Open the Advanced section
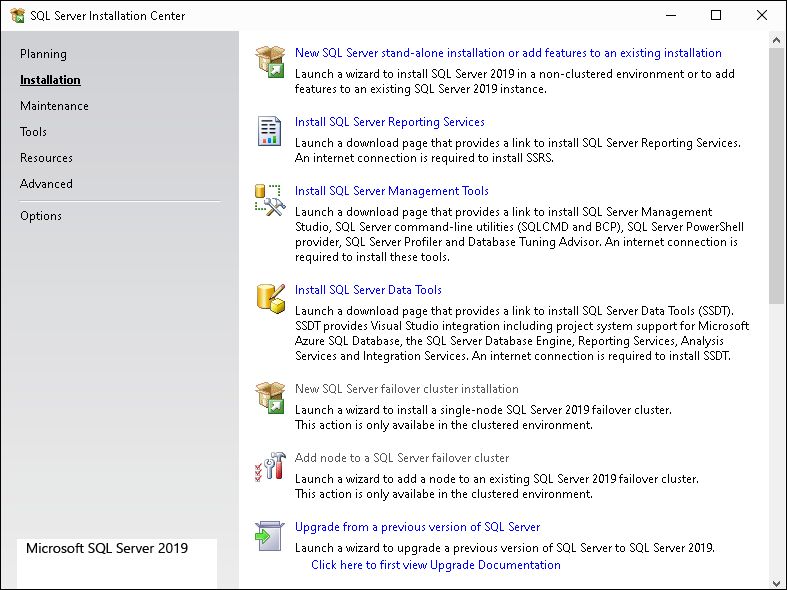 click(x=46, y=184)
